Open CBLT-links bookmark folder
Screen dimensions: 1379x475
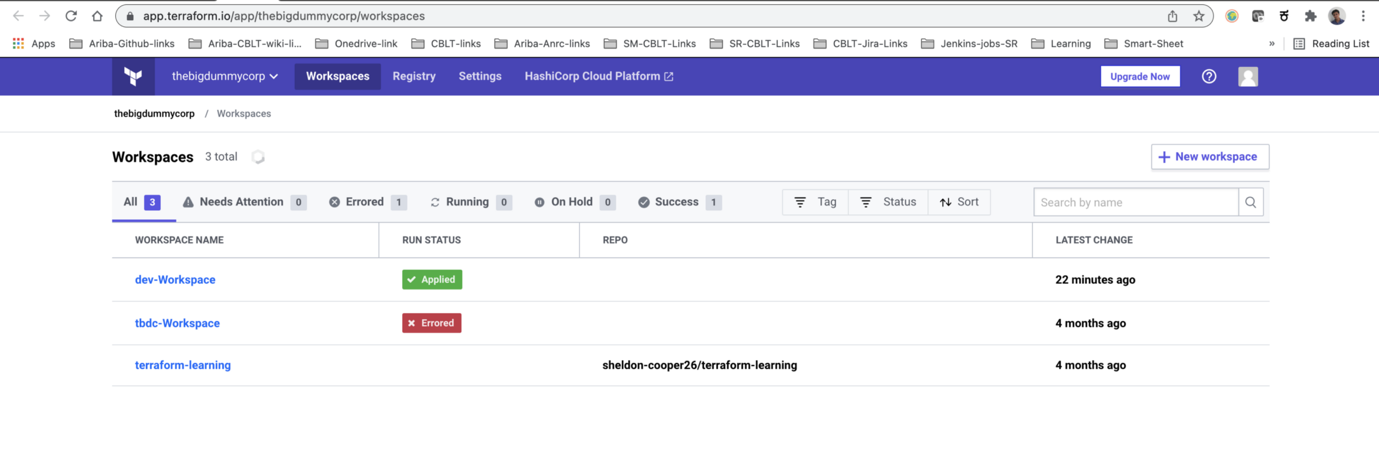pos(446,44)
